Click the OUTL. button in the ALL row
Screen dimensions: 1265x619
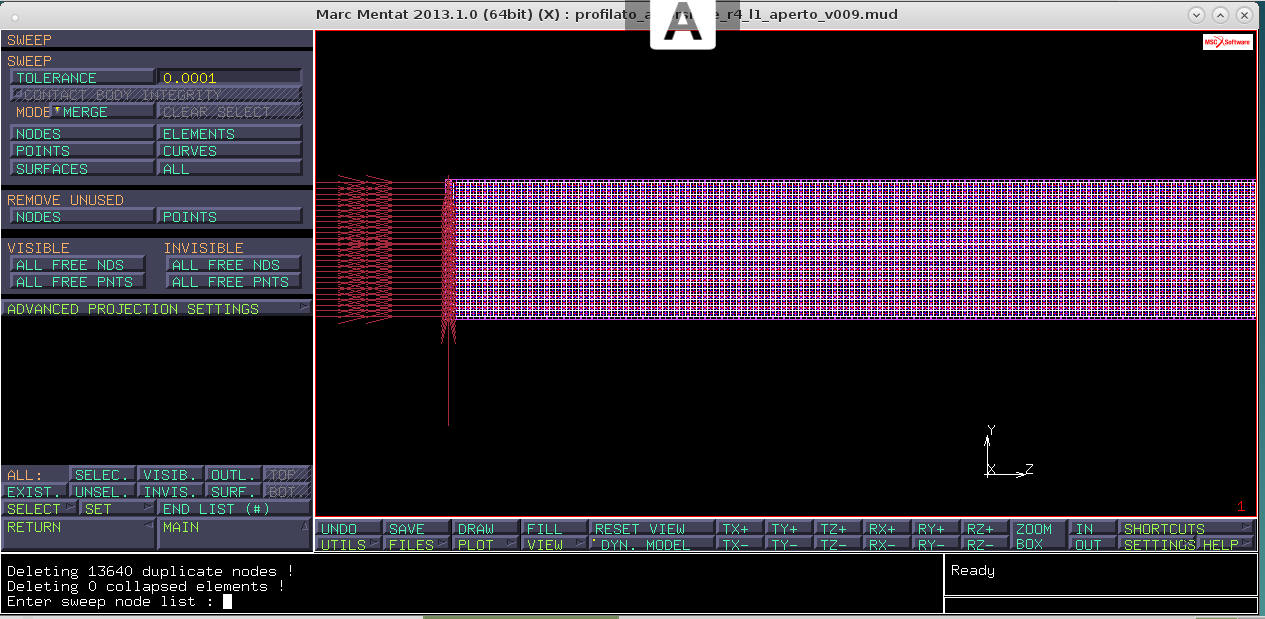[x=235, y=475]
